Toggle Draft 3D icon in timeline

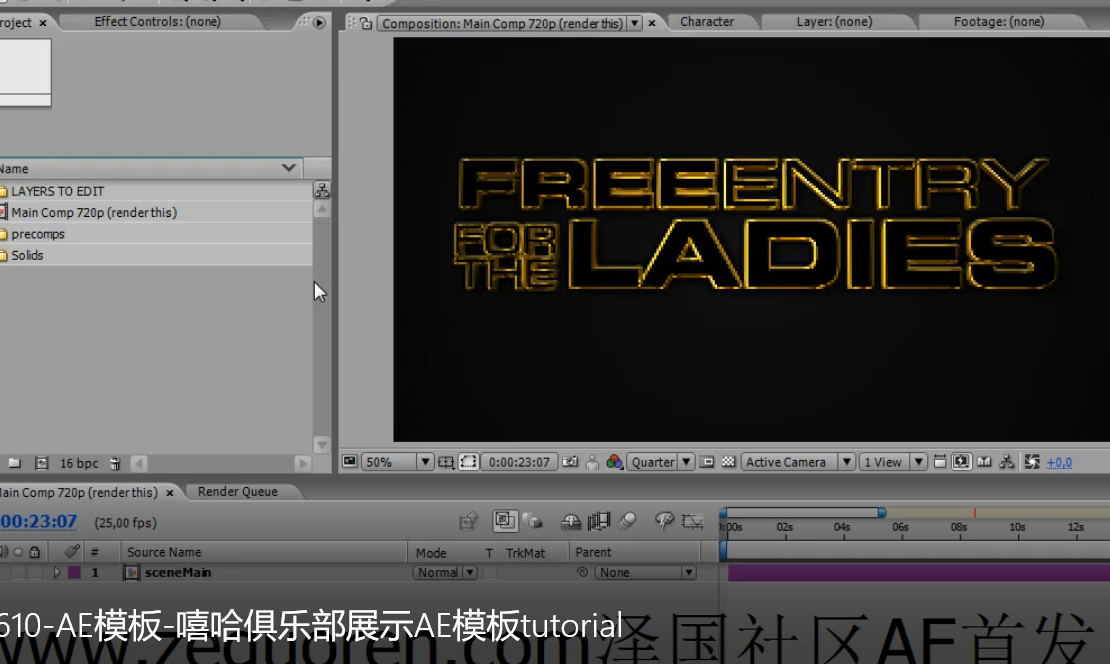click(533, 522)
